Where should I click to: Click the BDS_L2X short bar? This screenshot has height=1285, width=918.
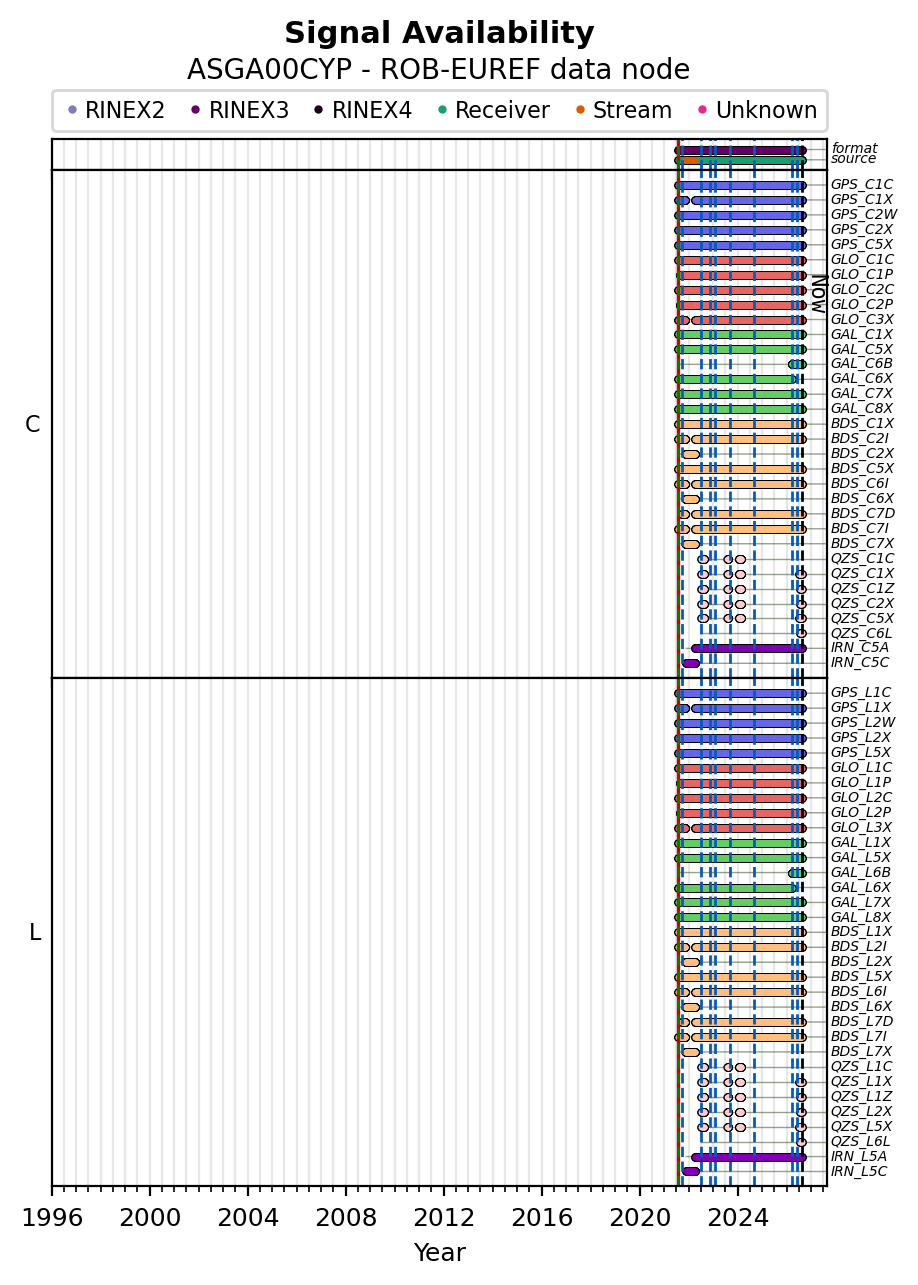(x=691, y=962)
